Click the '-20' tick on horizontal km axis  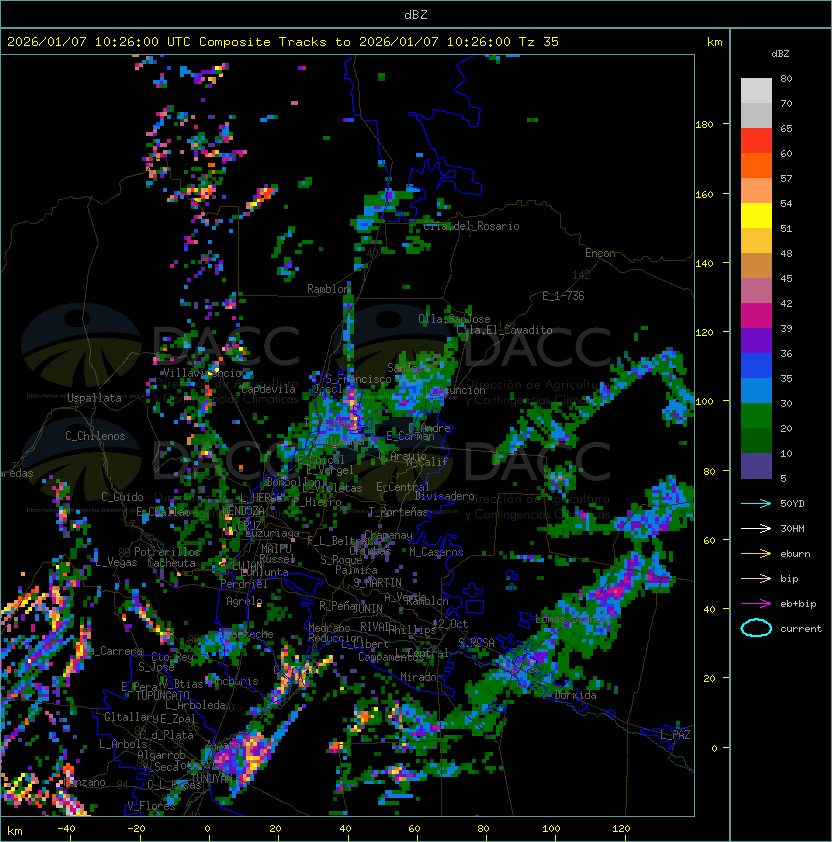[136, 829]
